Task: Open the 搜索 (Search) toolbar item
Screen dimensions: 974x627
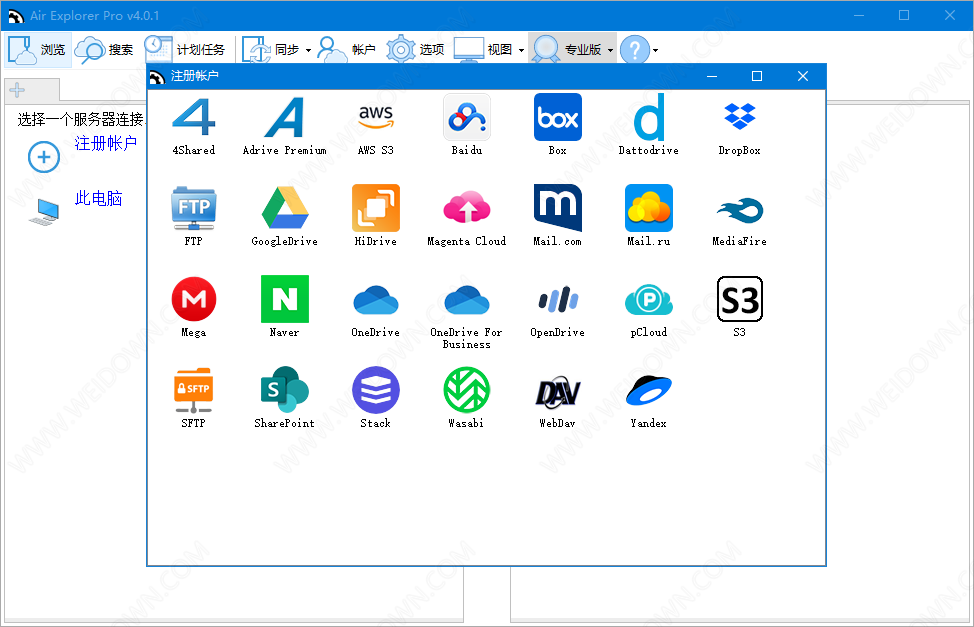Action: pos(106,49)
